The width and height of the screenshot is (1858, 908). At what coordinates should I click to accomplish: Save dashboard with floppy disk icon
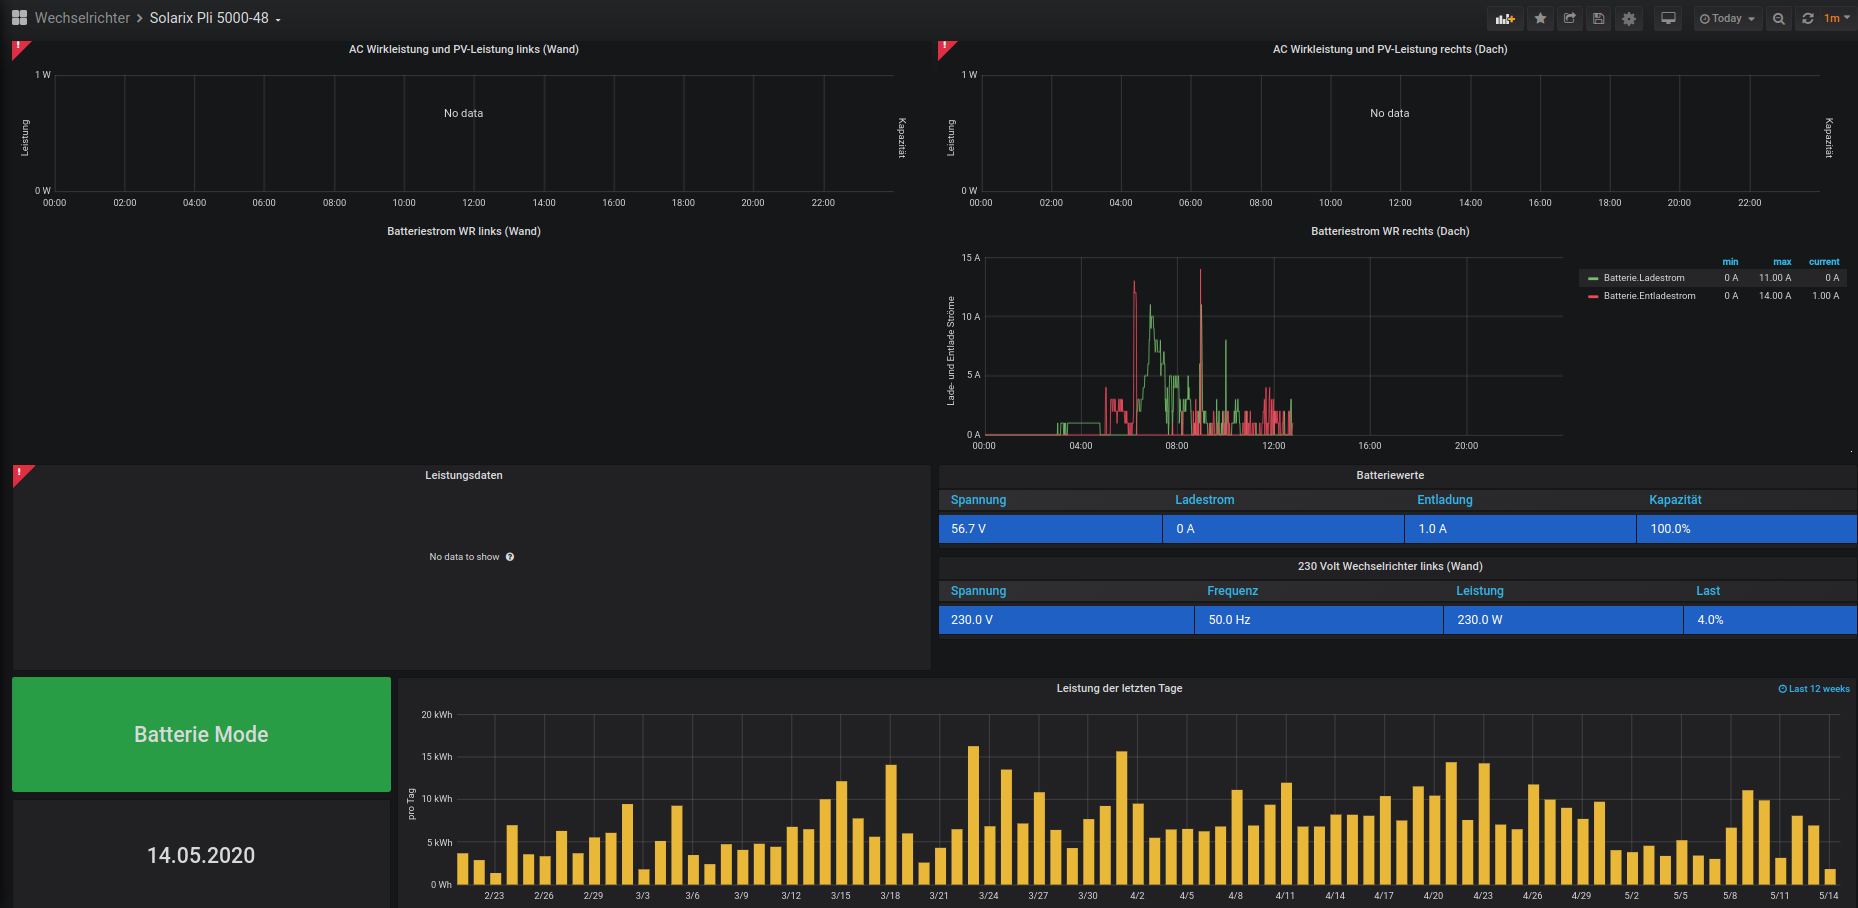tap(1599, 18)
